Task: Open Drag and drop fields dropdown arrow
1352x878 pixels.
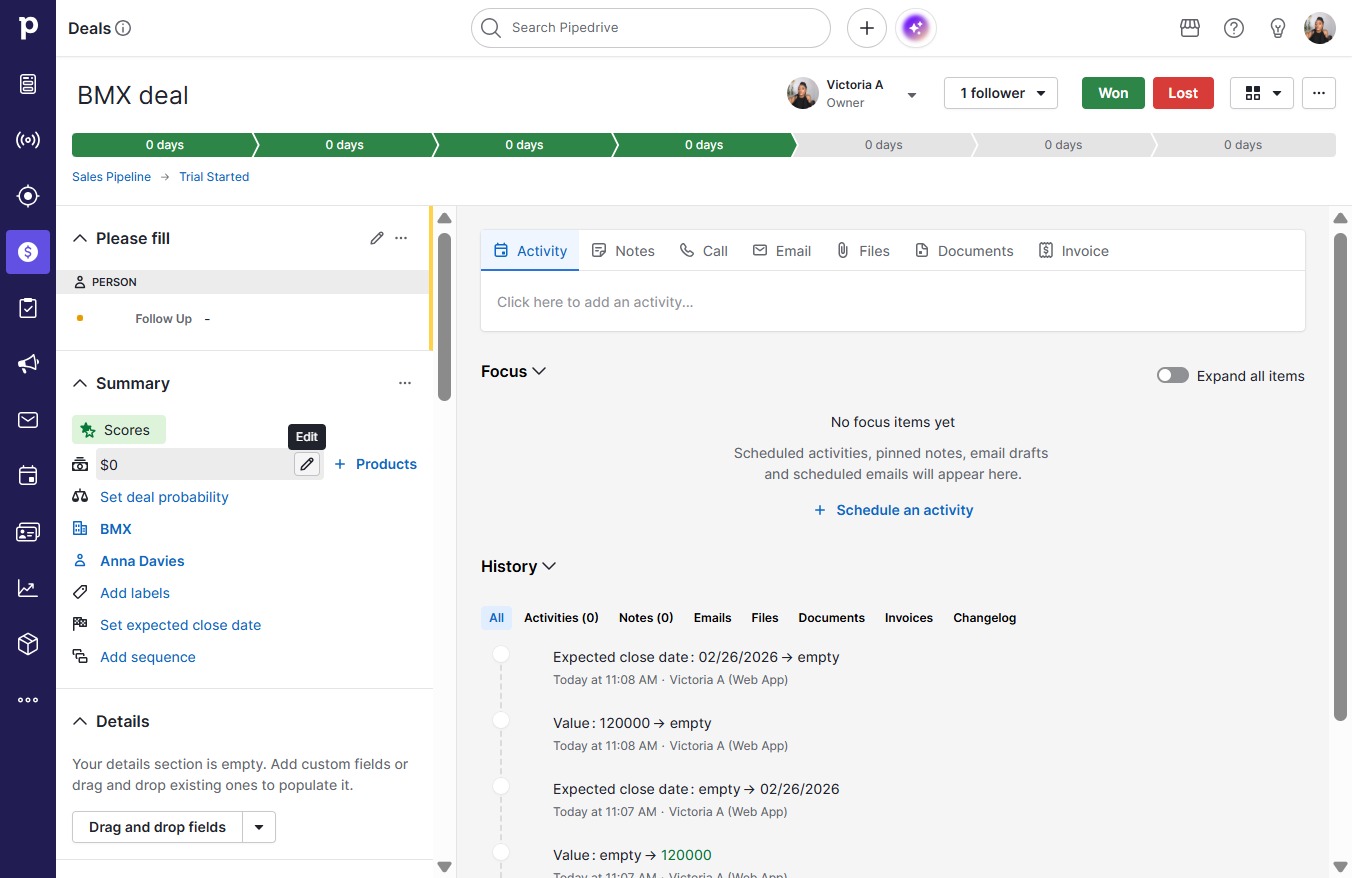Action: [259, 827]
